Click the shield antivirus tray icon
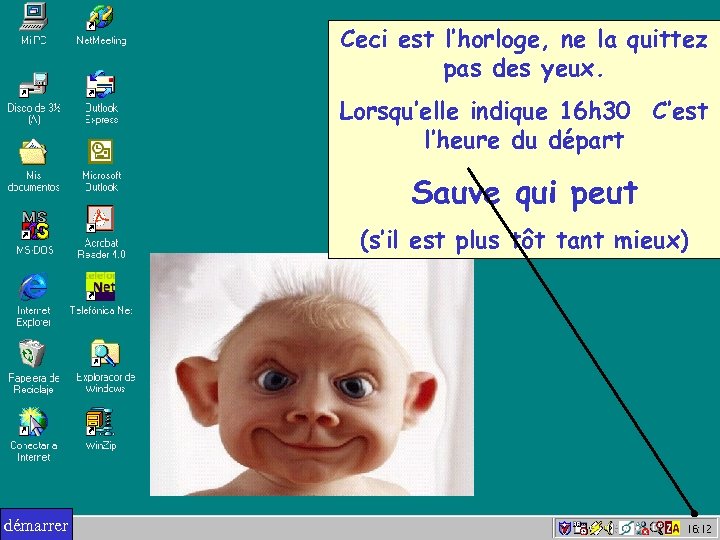This screenshot has height=540, width=720. tap(565, 528)
